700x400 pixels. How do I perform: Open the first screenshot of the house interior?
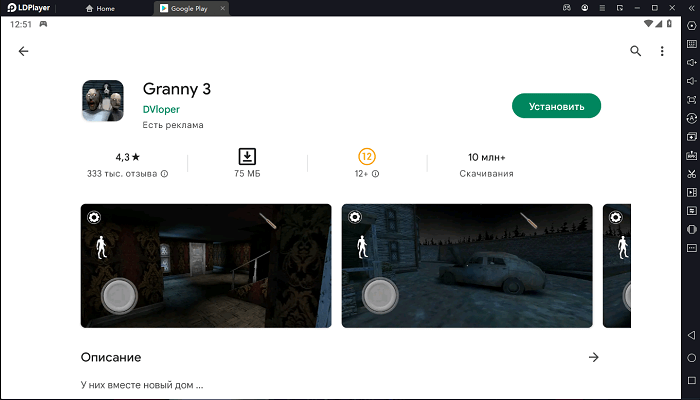point(206,266)
